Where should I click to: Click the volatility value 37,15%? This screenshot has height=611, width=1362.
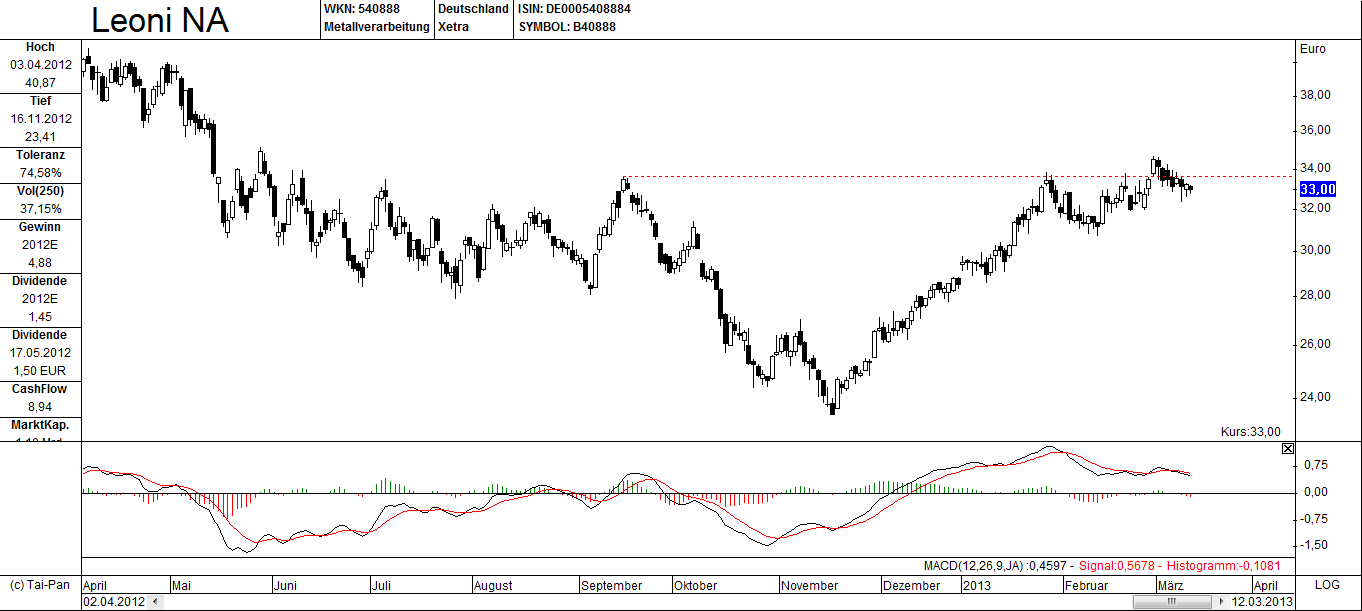point(41,209)
